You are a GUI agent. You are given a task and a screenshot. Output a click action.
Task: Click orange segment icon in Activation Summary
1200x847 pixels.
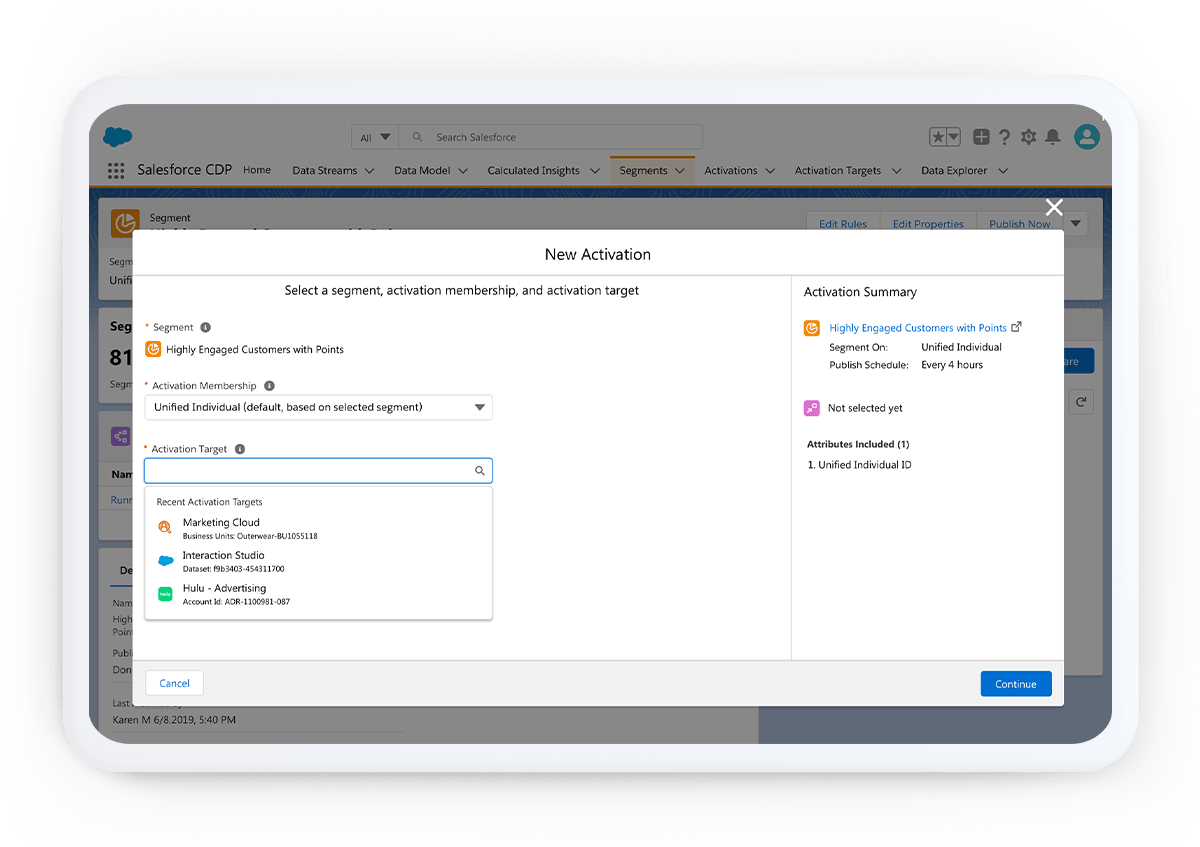pyautogui.click(x=812, y=328)
